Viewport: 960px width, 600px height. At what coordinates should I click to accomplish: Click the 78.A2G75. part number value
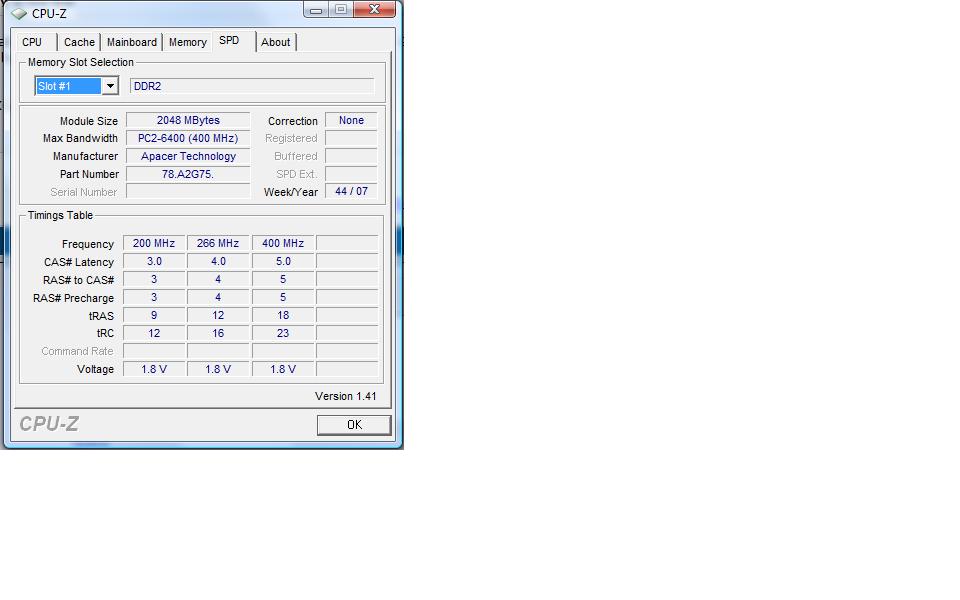coord(188,174)
